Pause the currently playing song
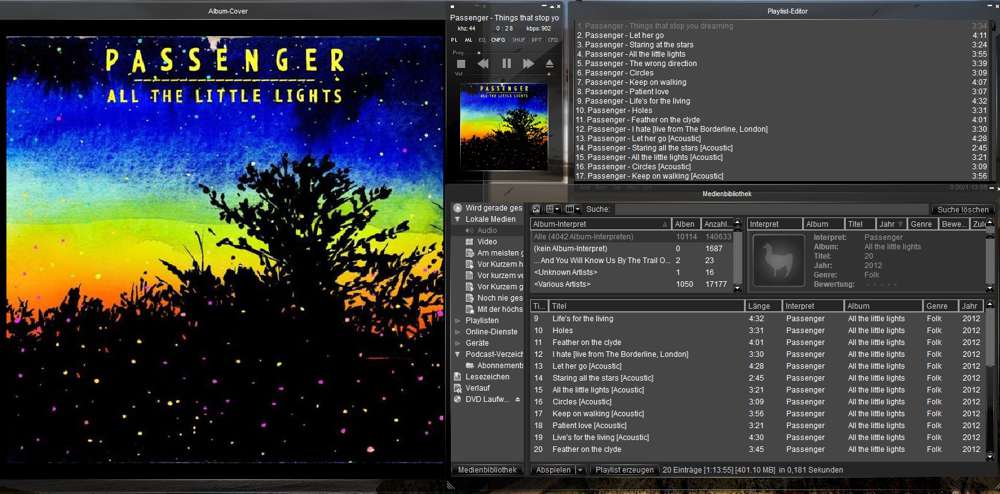Viewport: 1000px width, 494px height. point(506,63)
